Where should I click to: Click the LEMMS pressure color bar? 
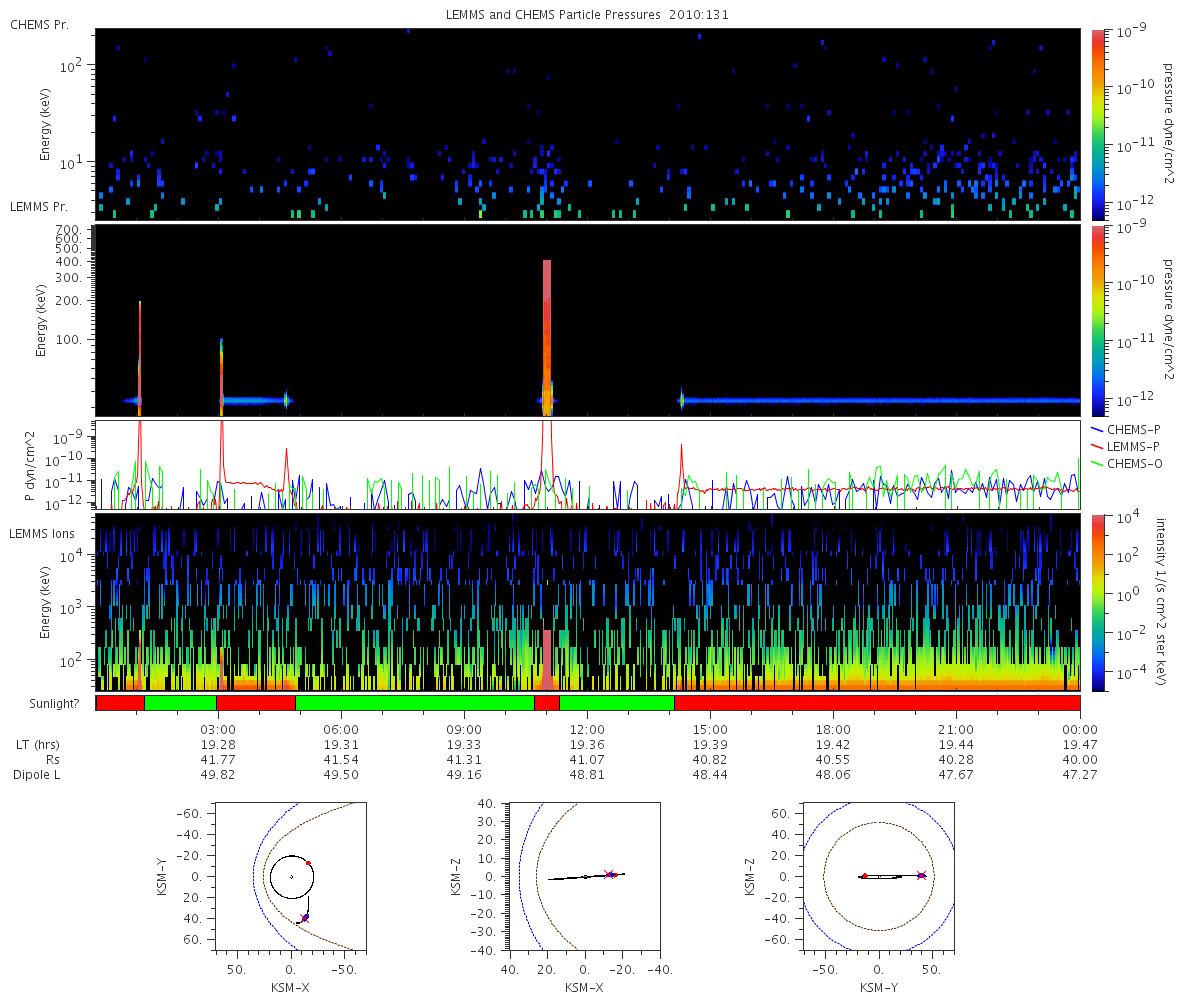coord(1097,320)
